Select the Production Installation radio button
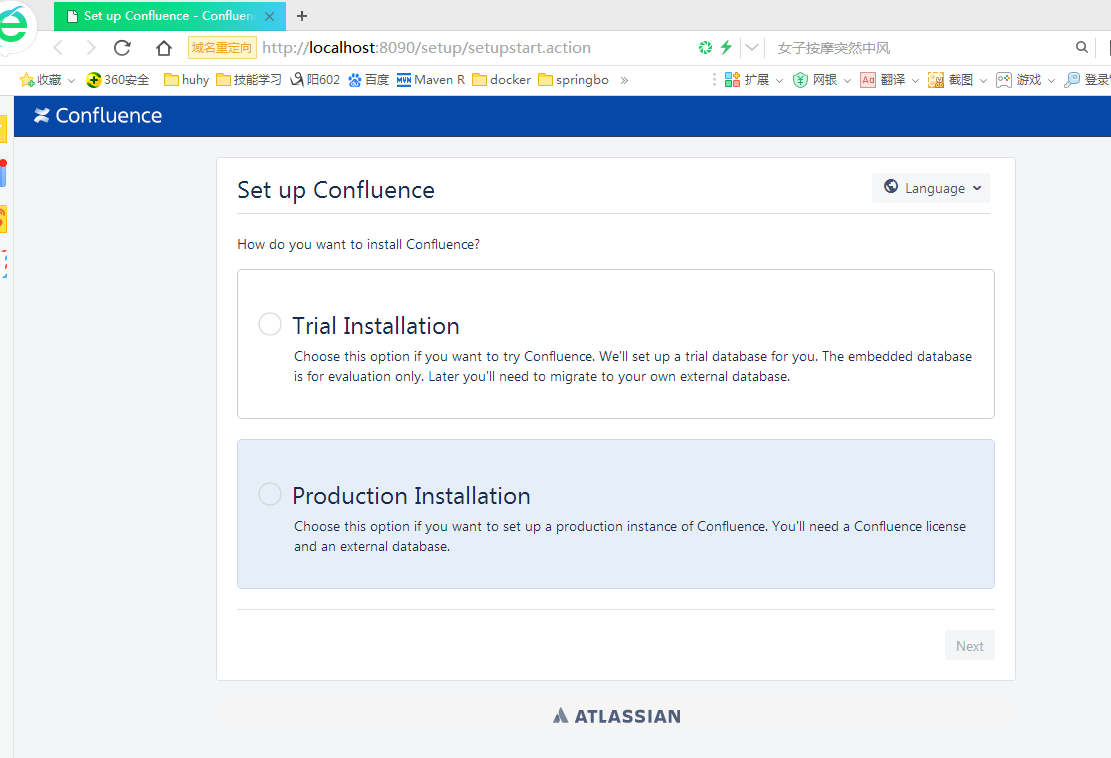 270,494
